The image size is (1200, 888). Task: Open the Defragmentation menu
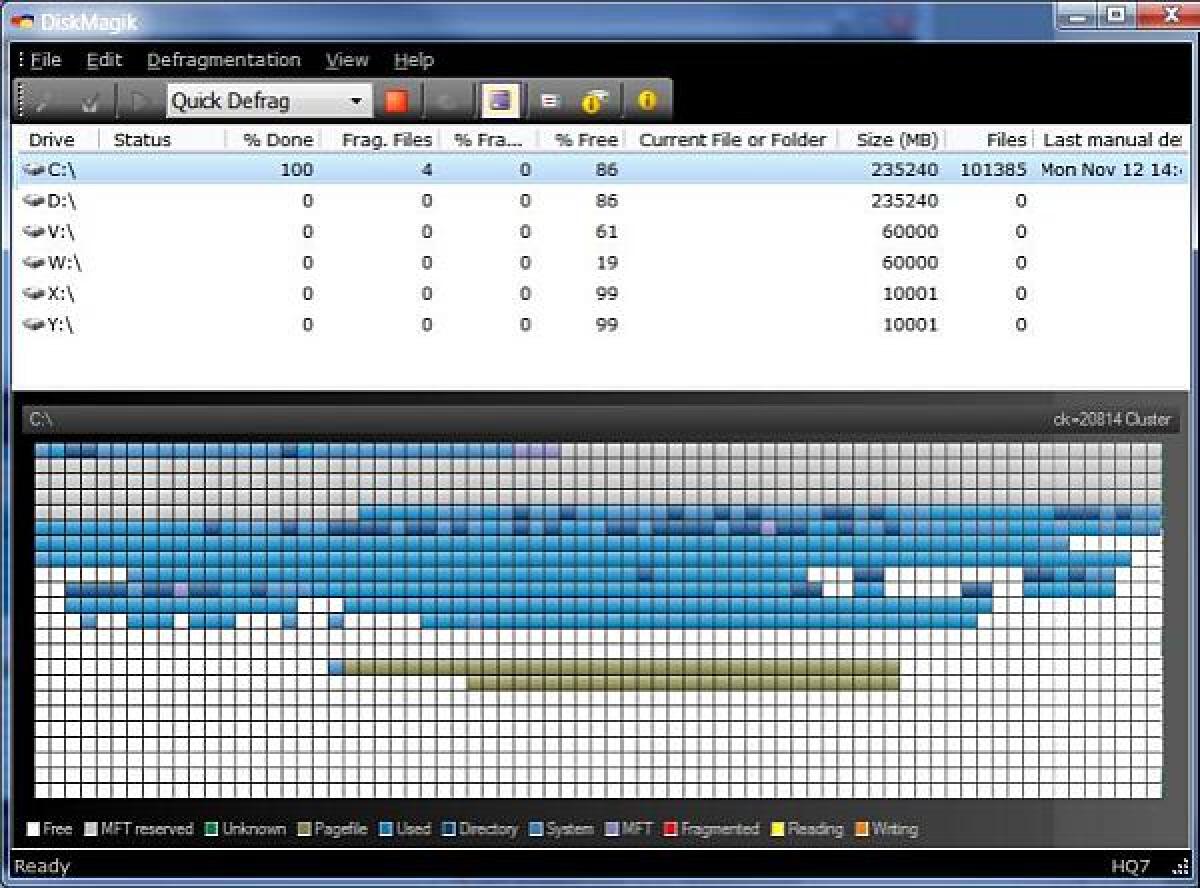click(x=224, y=60)
